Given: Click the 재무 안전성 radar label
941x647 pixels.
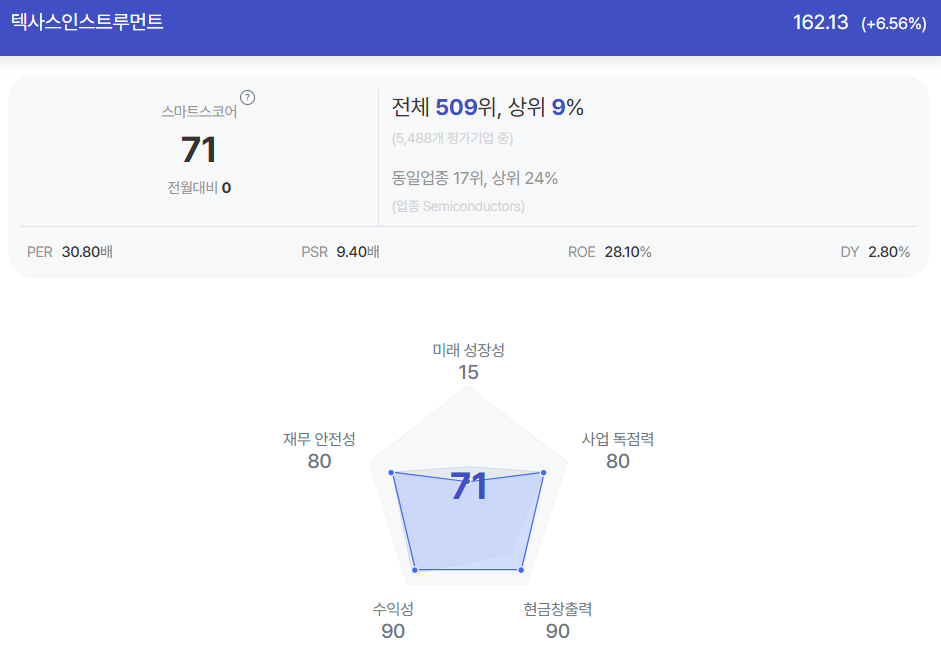Looking at the screenshot, I should [319, 439].
